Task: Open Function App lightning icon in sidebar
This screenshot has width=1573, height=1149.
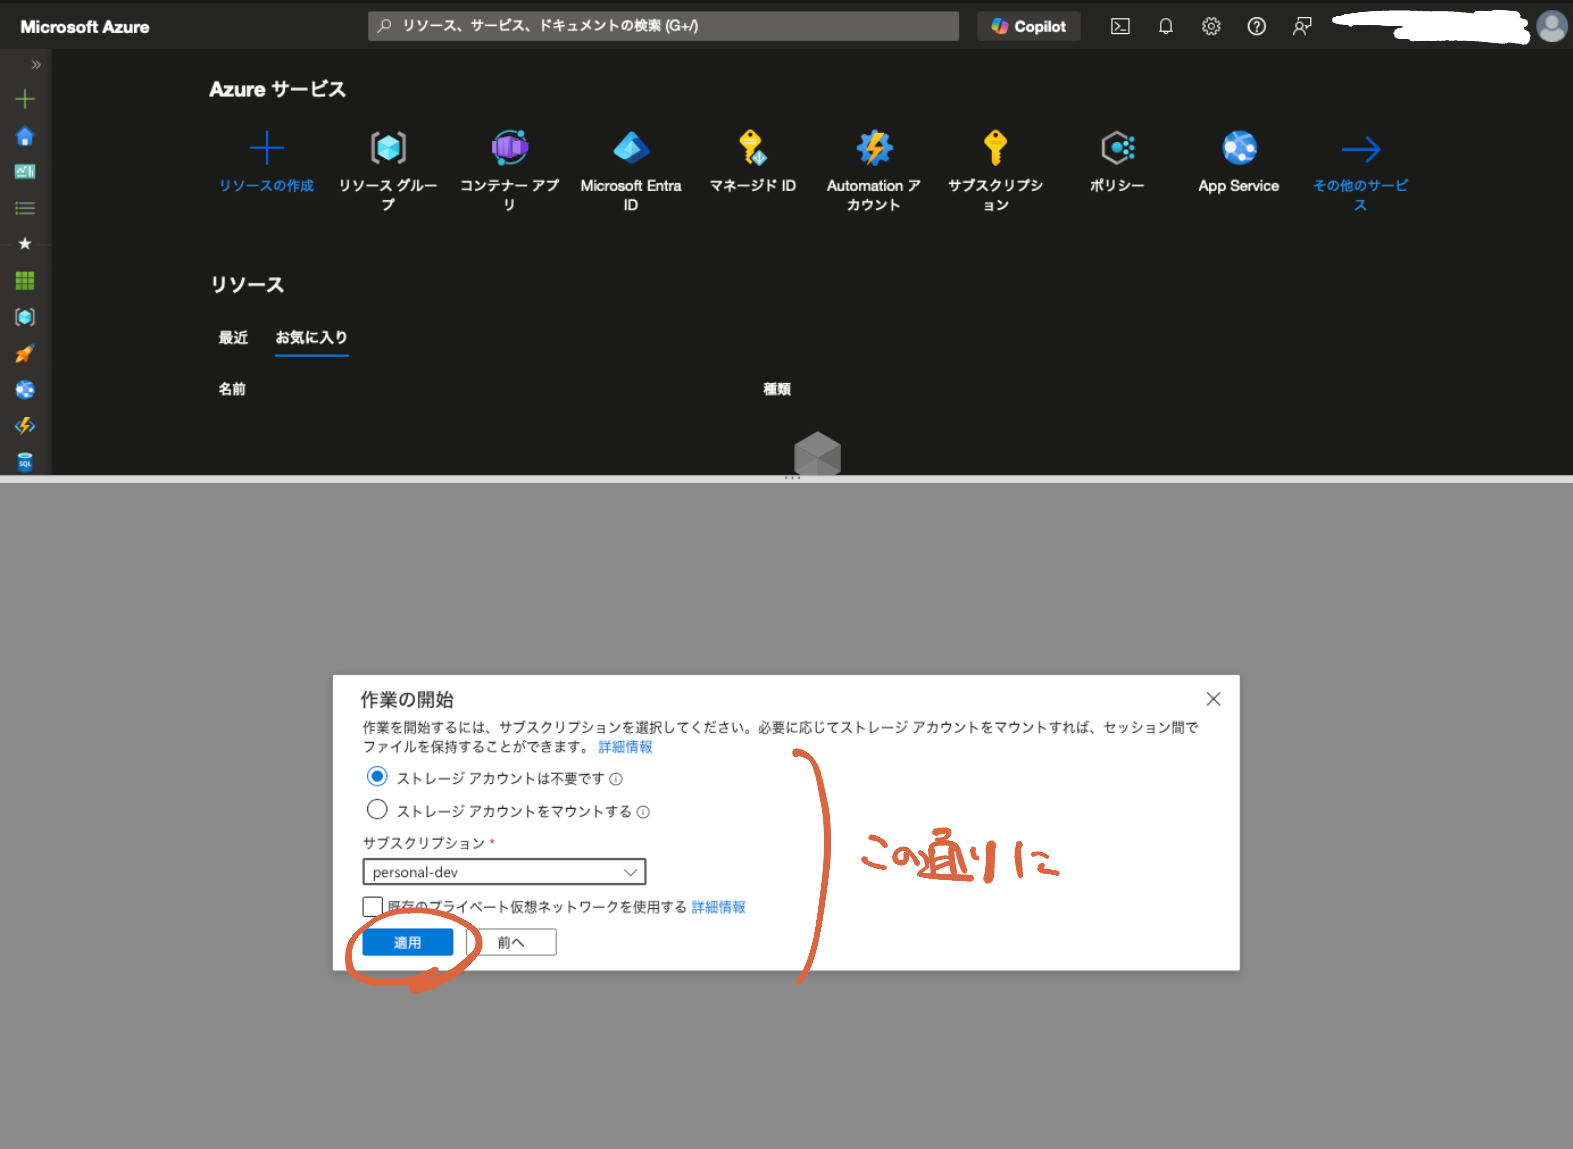Action: tap(25, 426)
